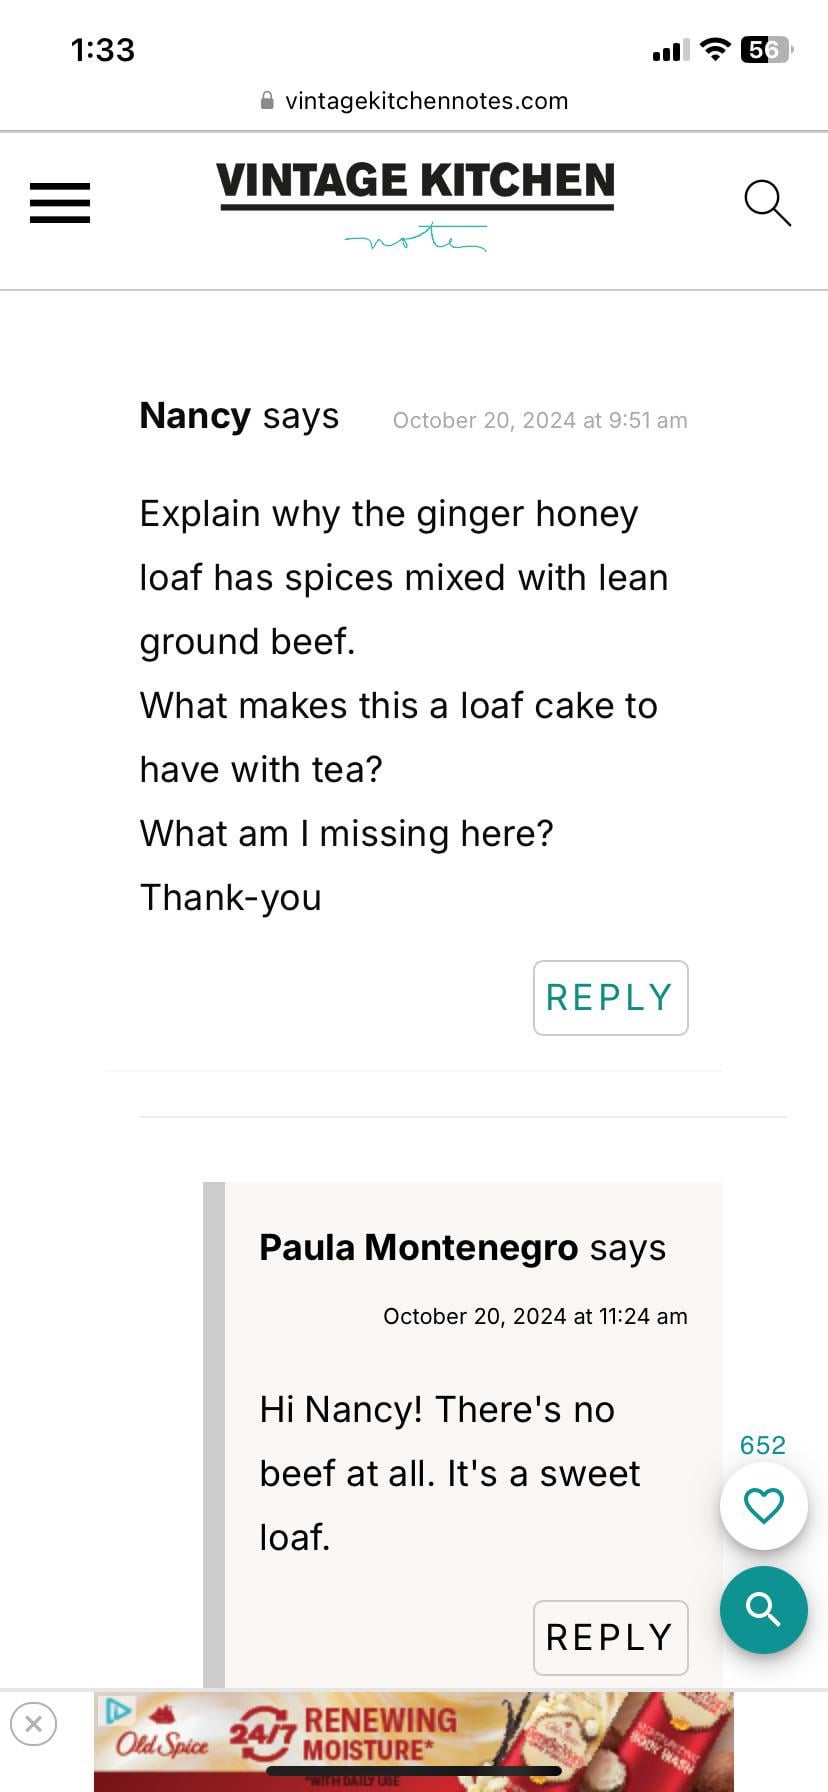
Task: Tap the Wi-Fi icon in the status bar
Action: (716, 49)
